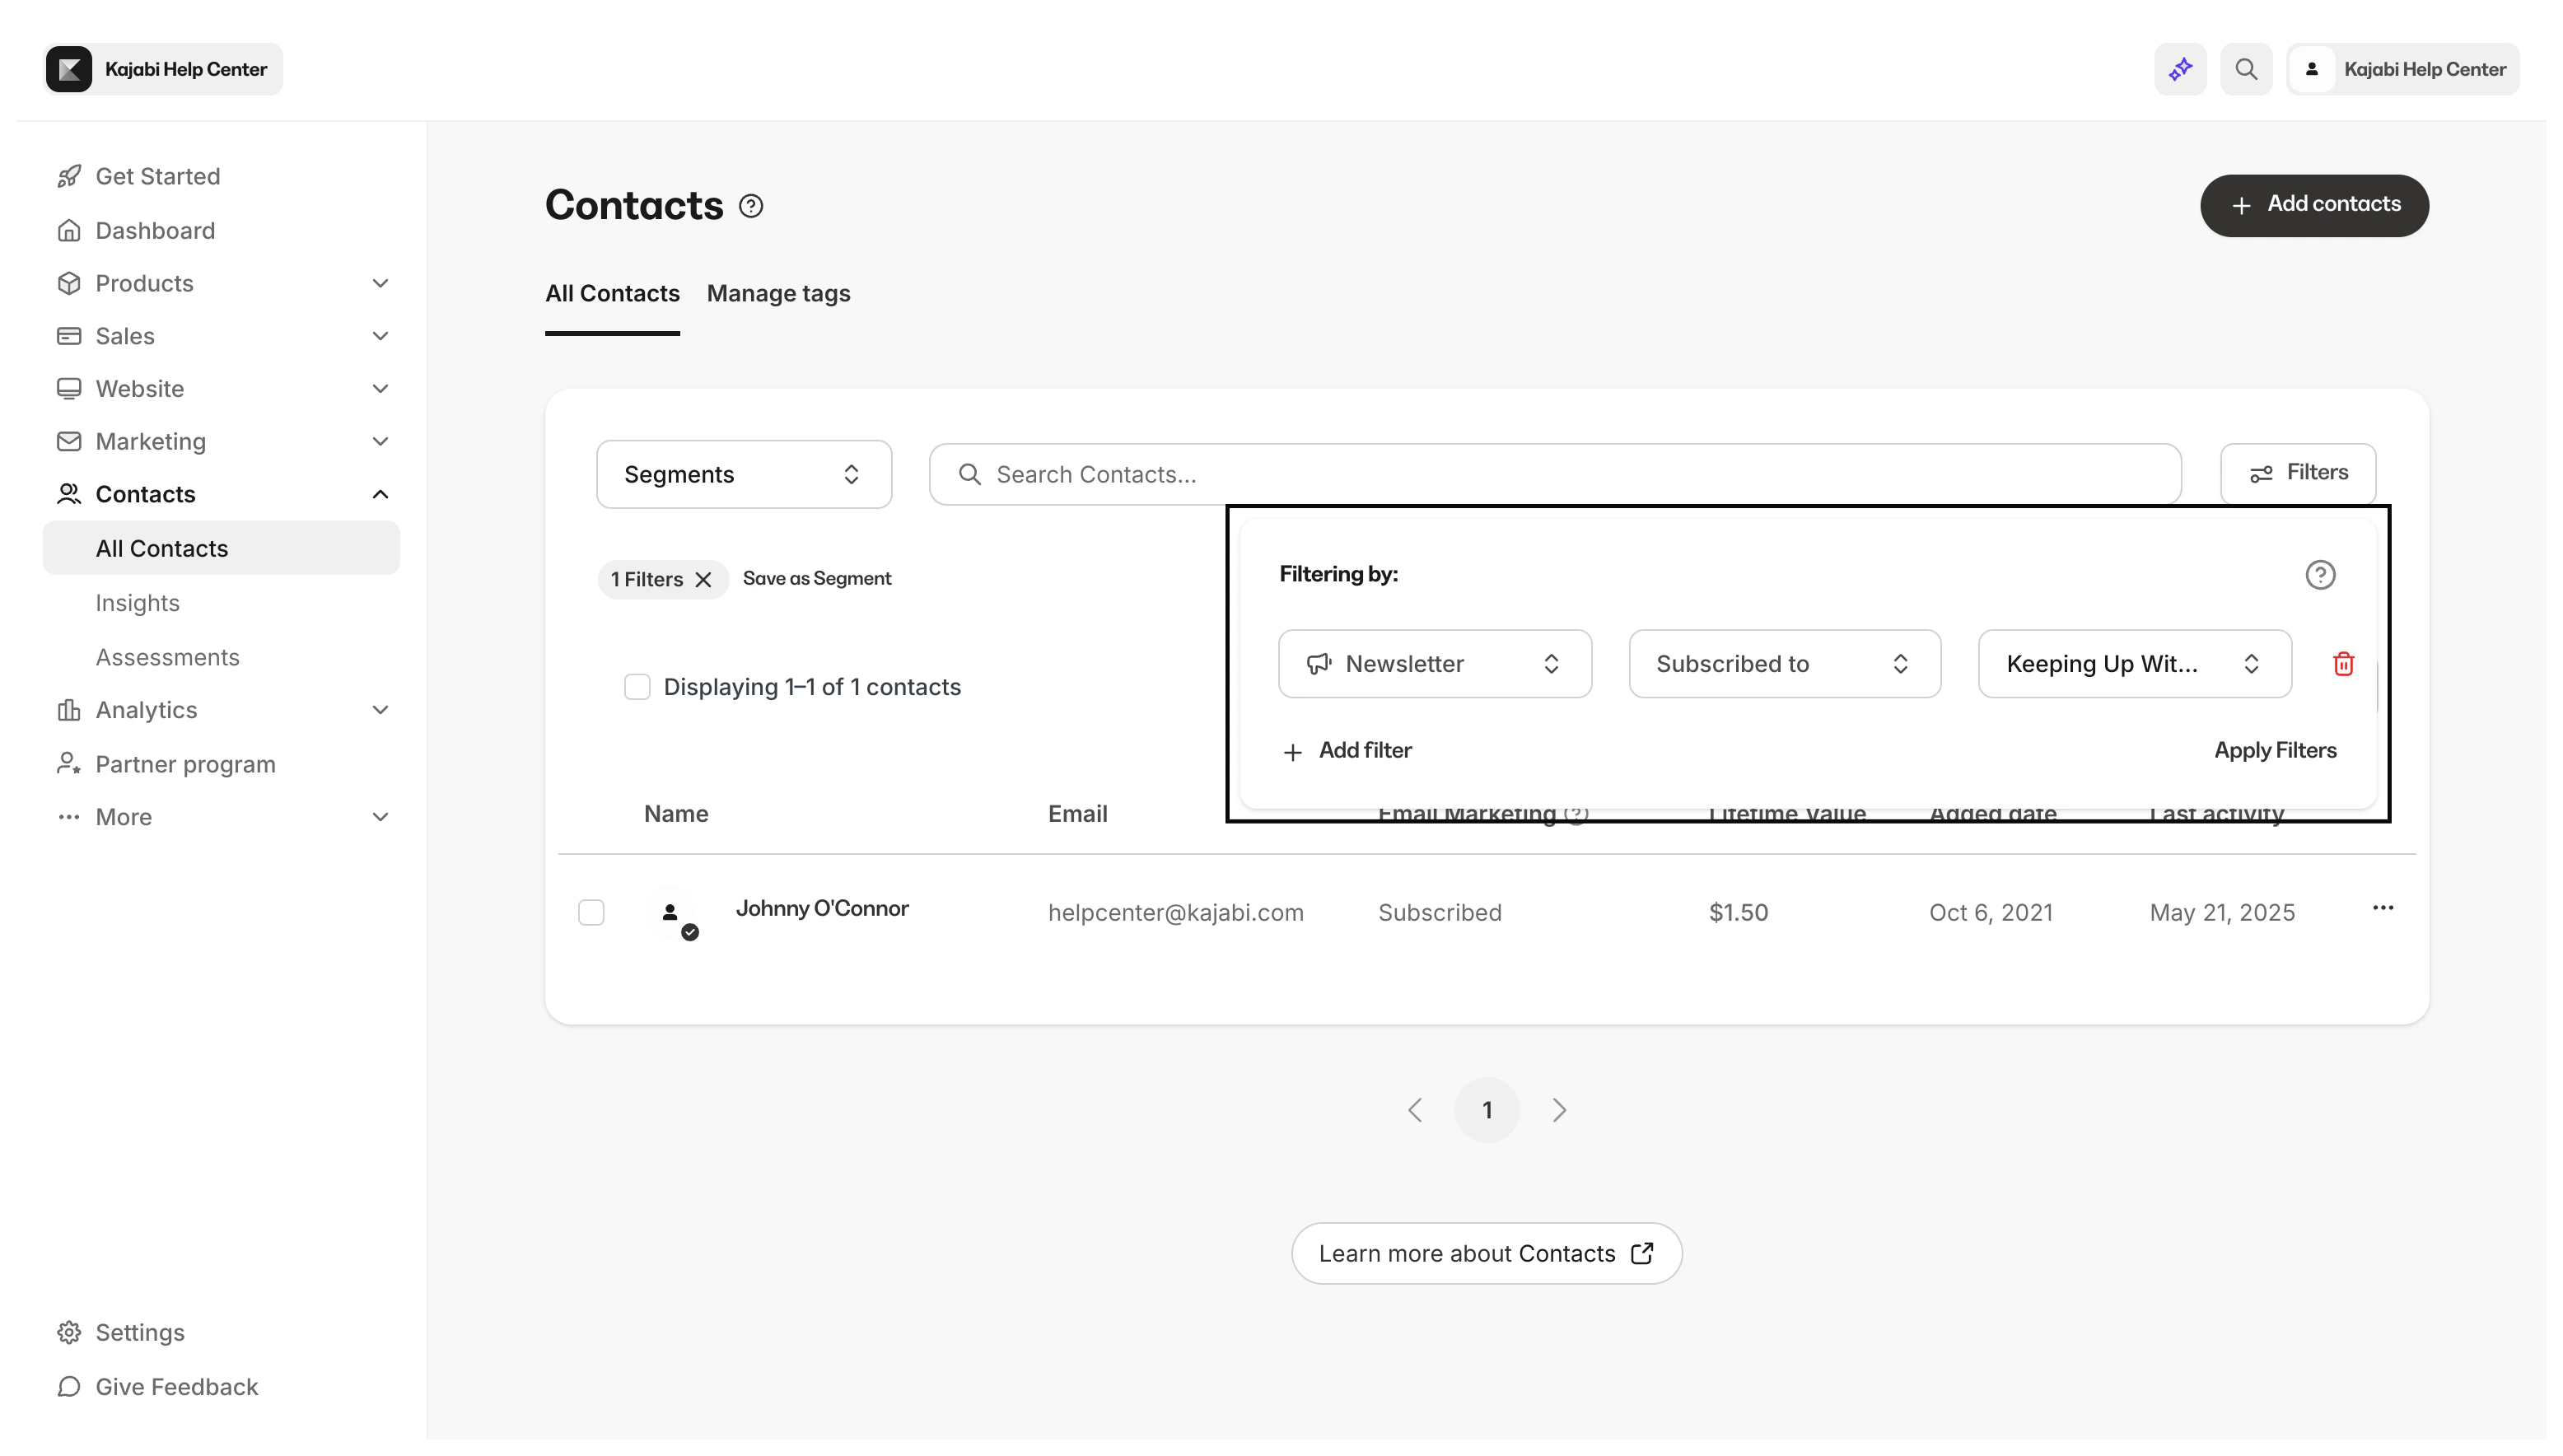Switch to the Manage tags tab
This screenshot has width=2563, height=1456.
click(778, 293)
